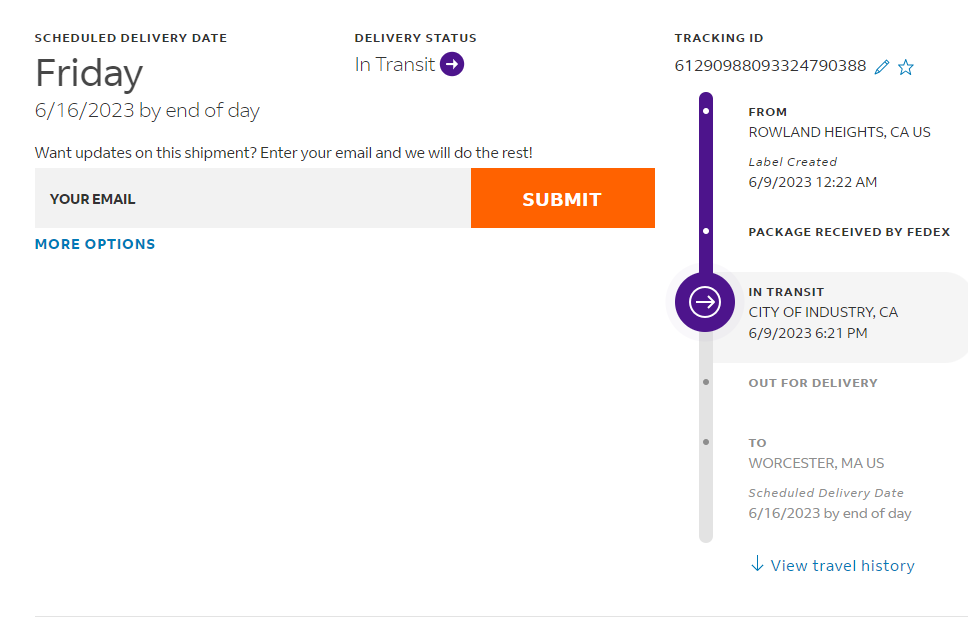The width and height of the screenshot is (968, 620).
Task: Select the Package Received by FedEx timeline dot
Action: coord(706,231)
